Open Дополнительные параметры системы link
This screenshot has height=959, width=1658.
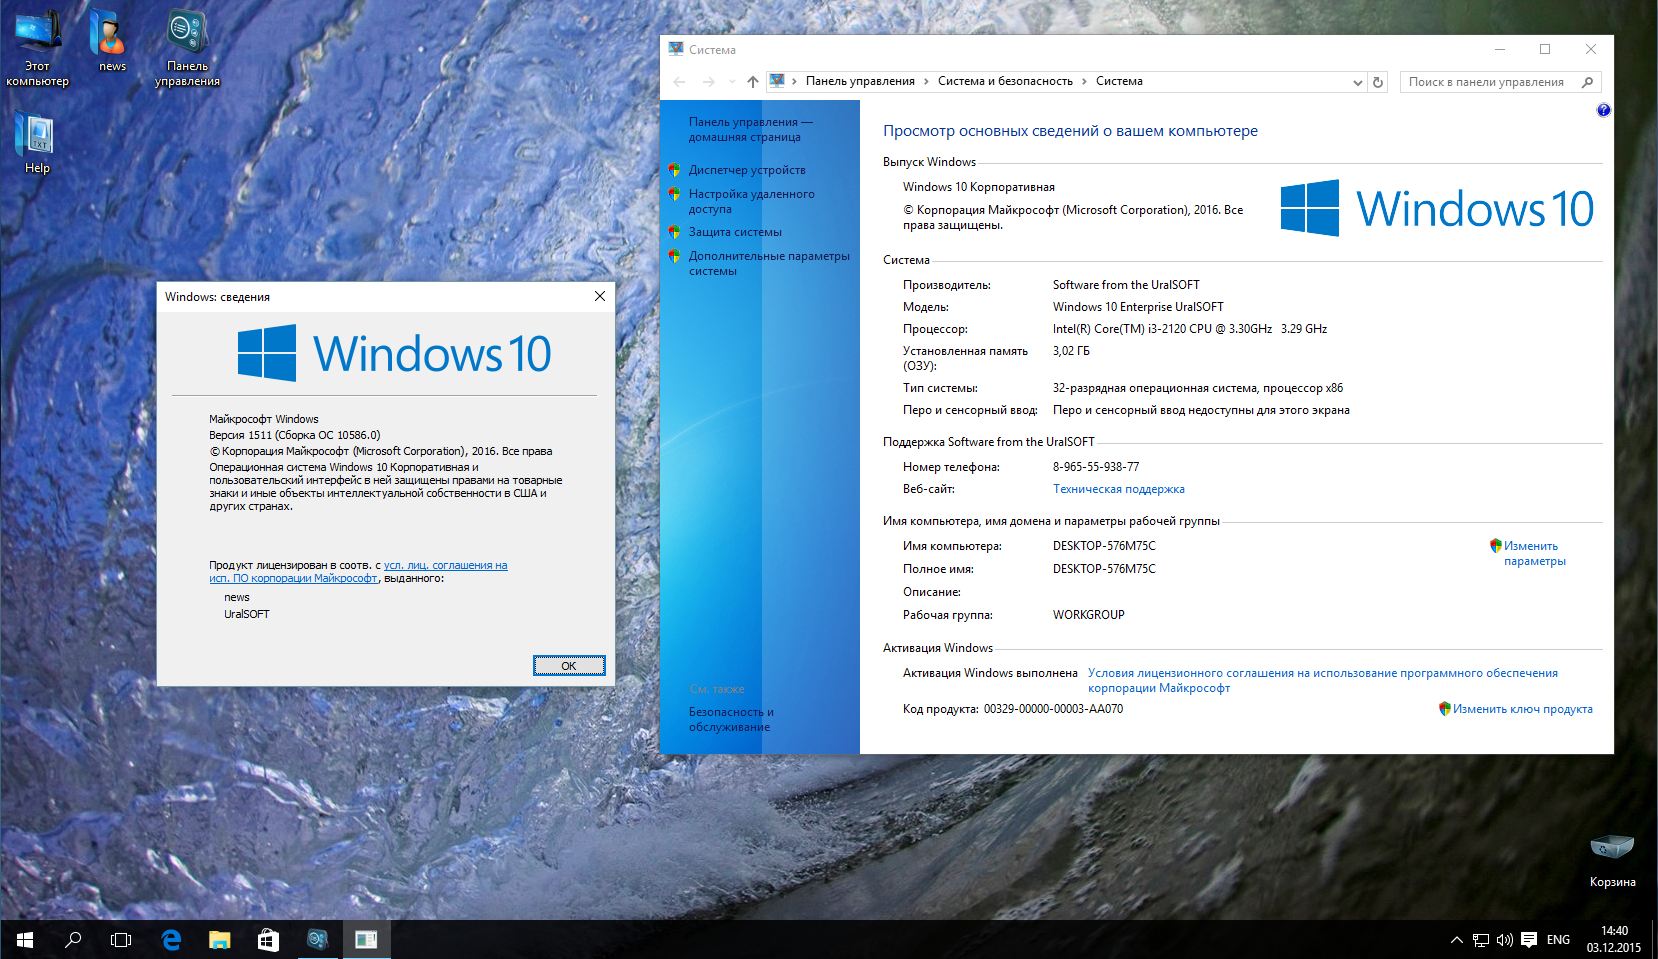coord(769,263)
